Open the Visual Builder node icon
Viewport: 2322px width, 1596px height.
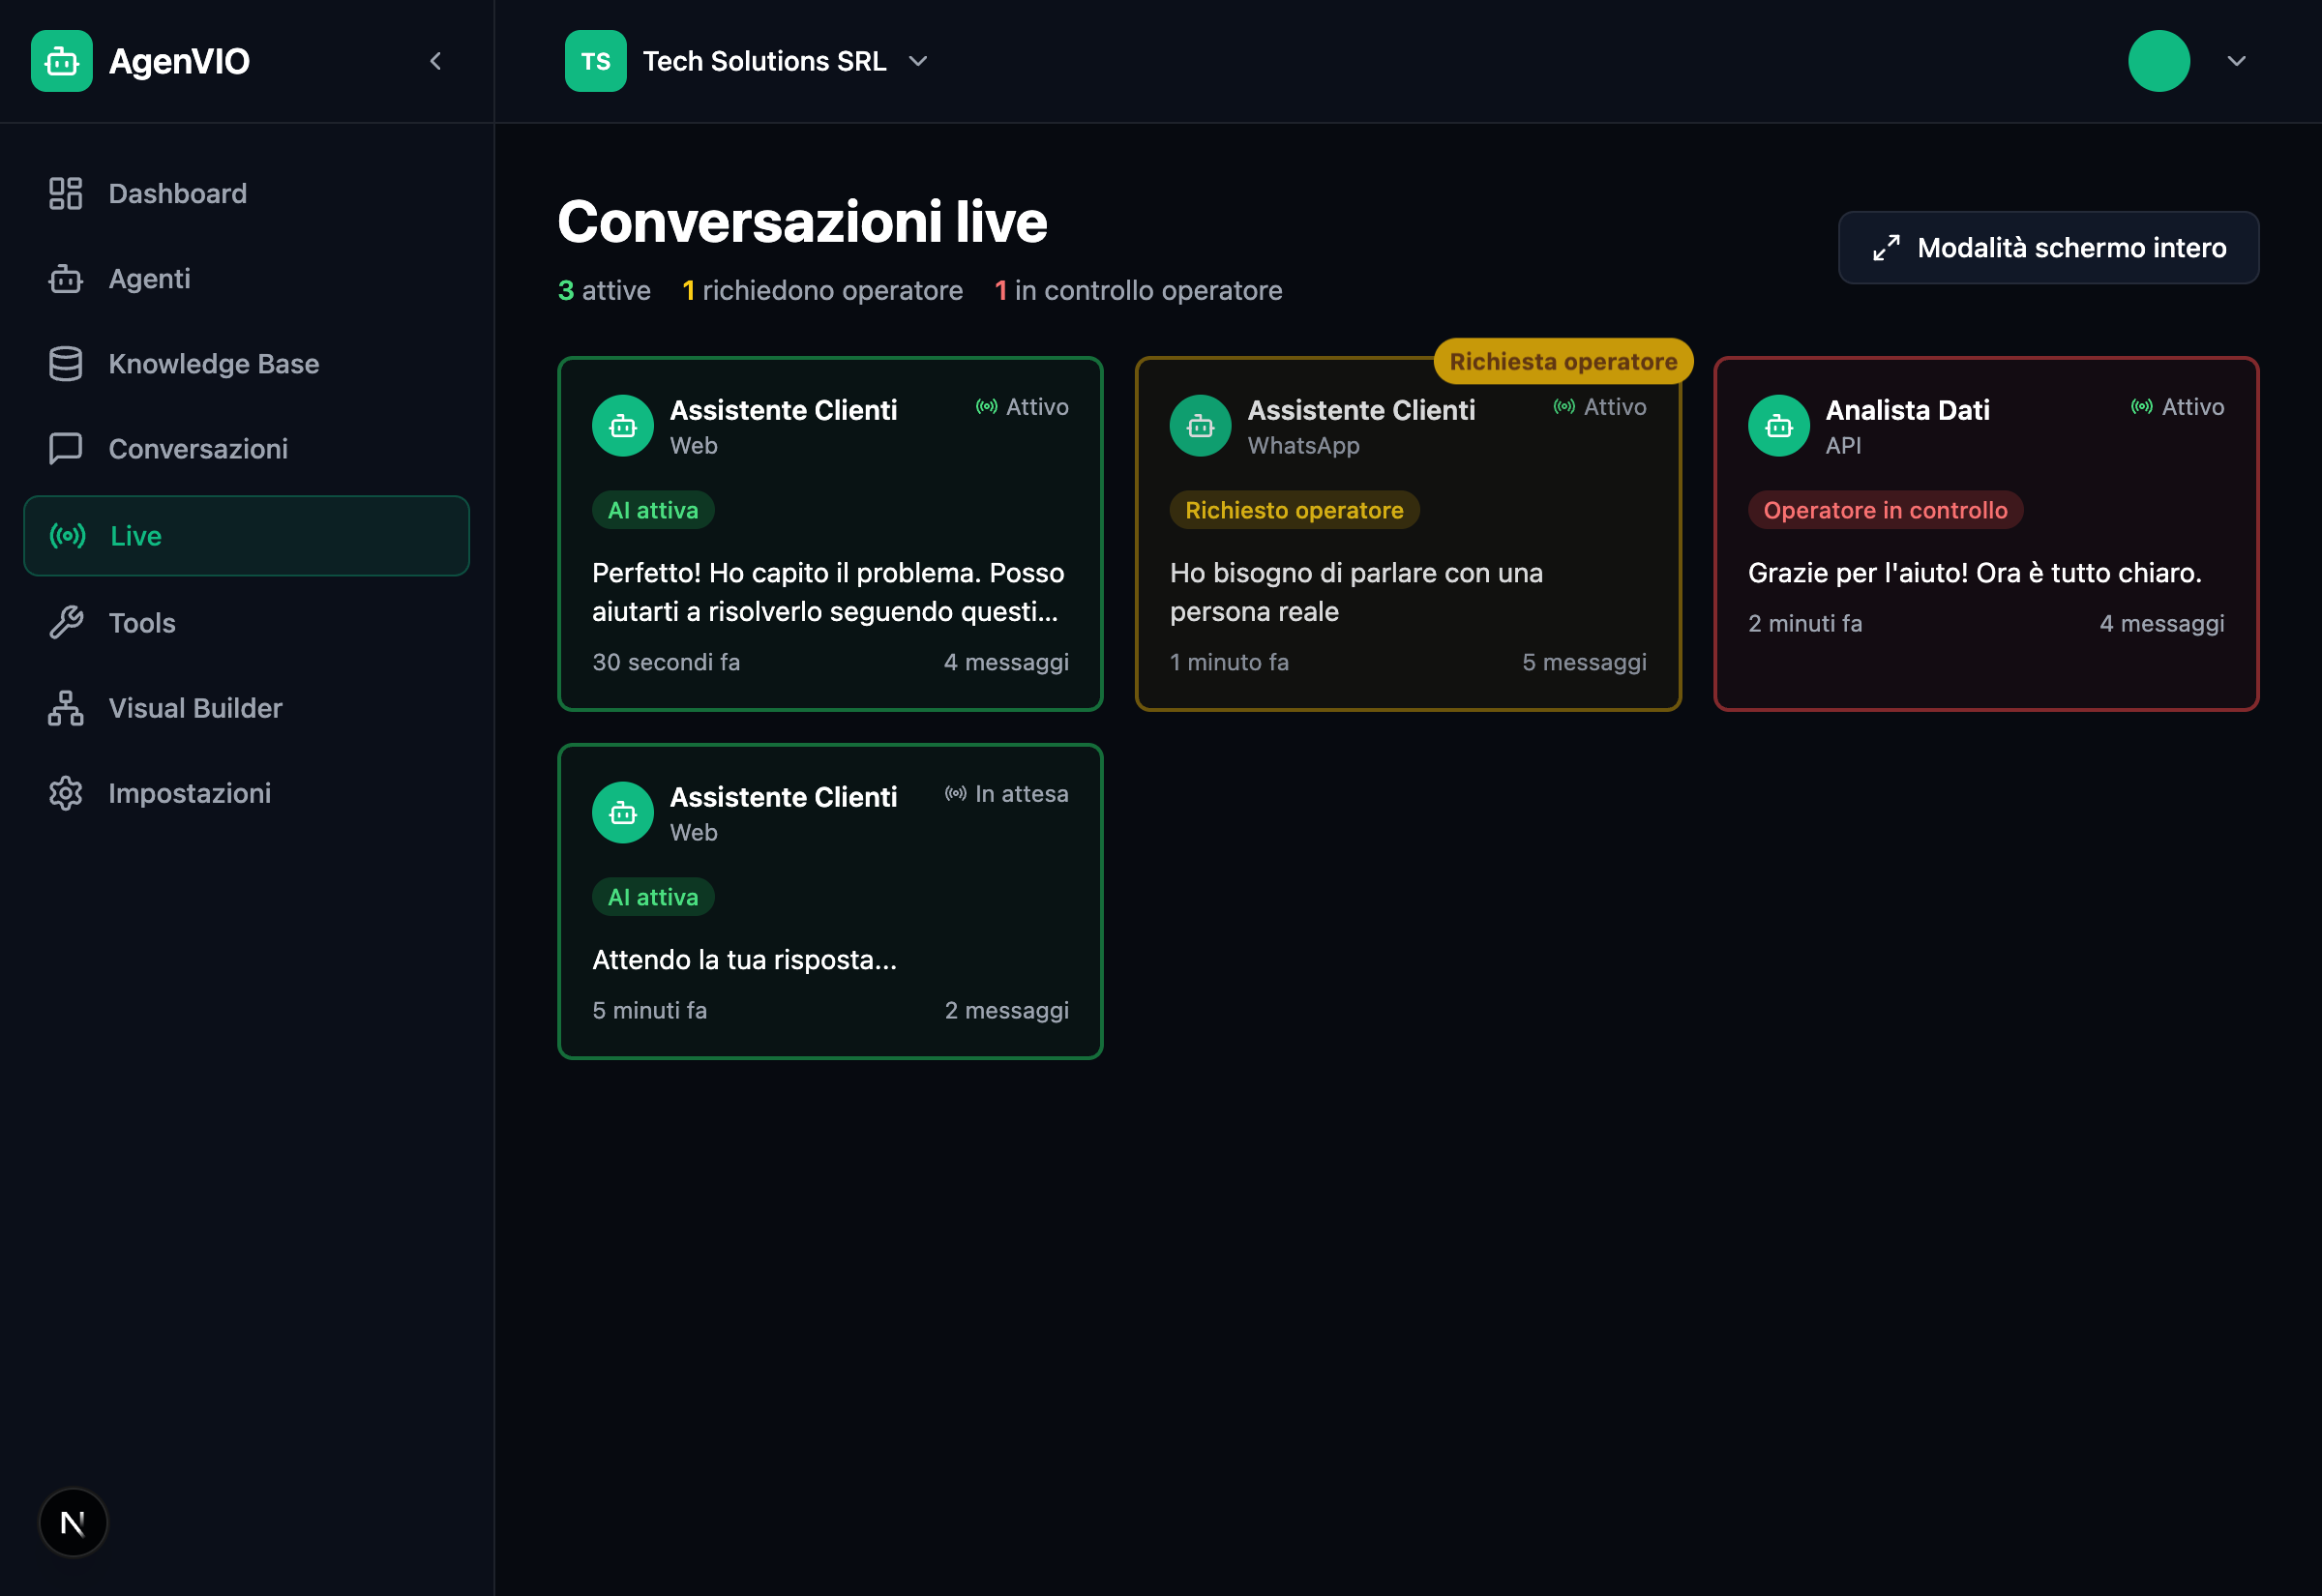[65, 708]
